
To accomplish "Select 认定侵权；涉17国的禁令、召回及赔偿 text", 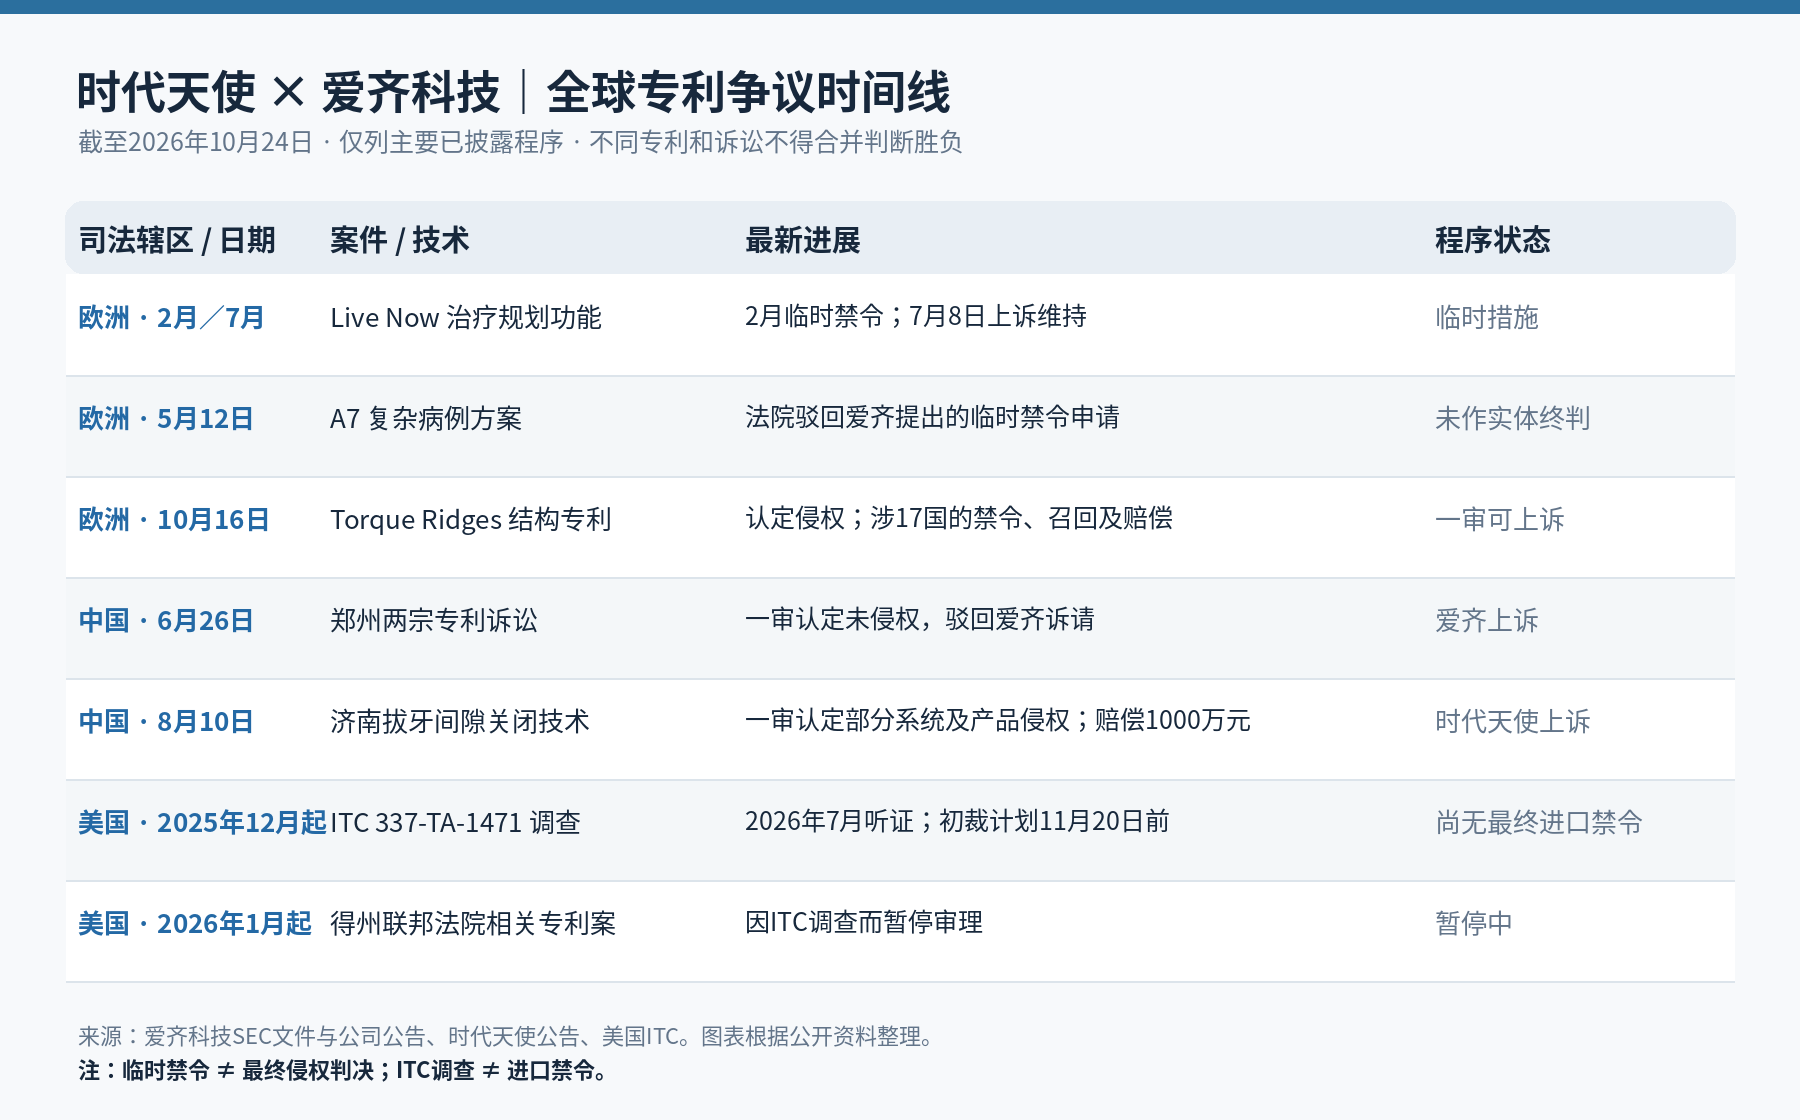I will click(x=959, y=518).
